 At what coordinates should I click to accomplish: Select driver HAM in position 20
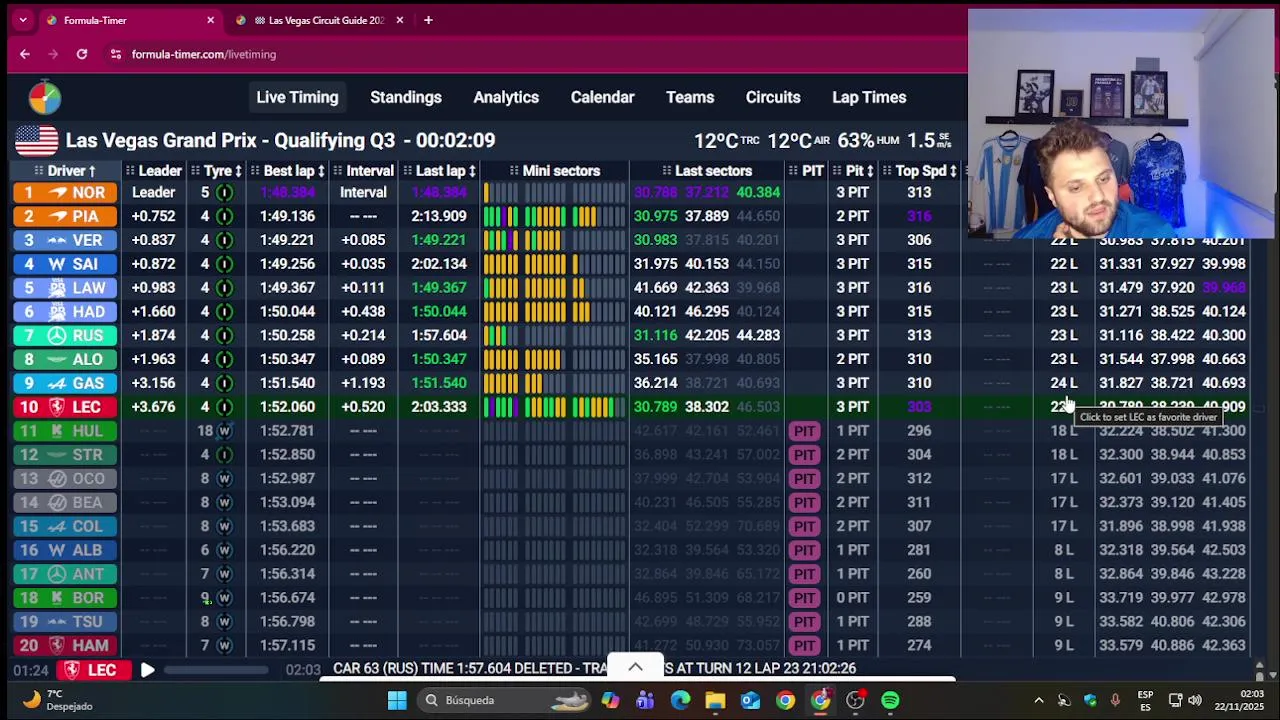point(66,645)
